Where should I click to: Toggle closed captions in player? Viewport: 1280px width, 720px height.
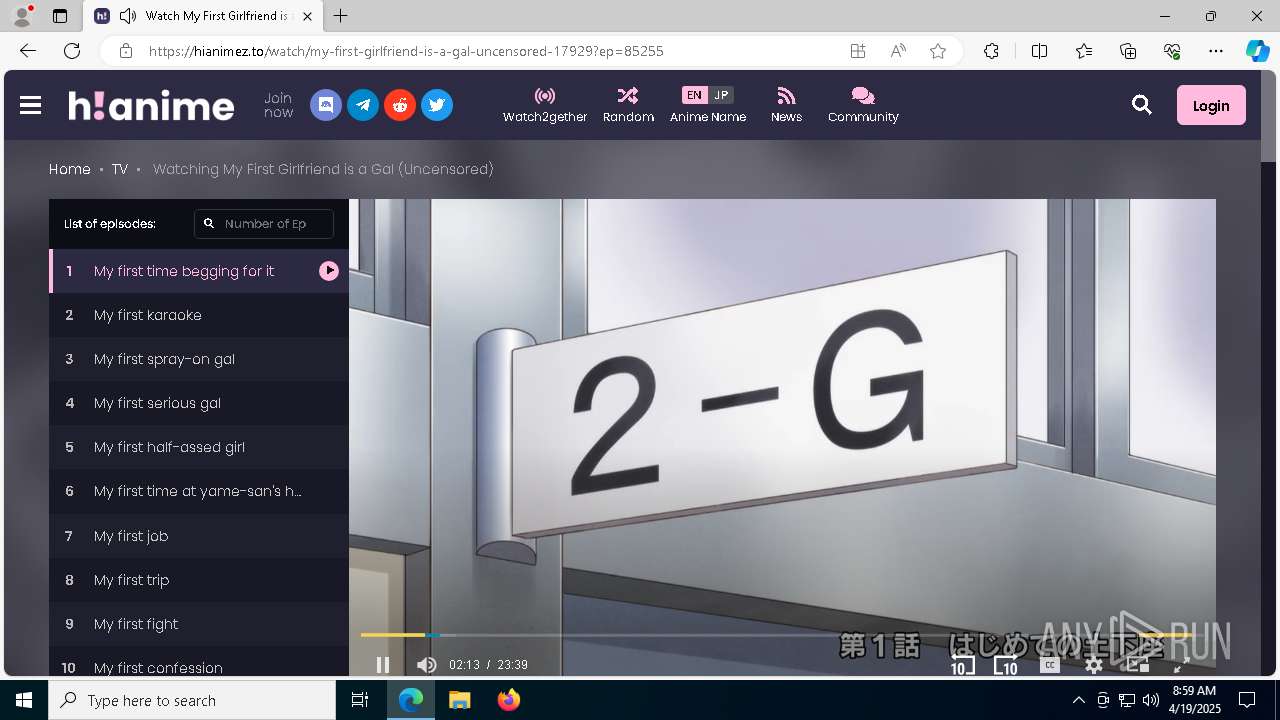click(1049, 665)
